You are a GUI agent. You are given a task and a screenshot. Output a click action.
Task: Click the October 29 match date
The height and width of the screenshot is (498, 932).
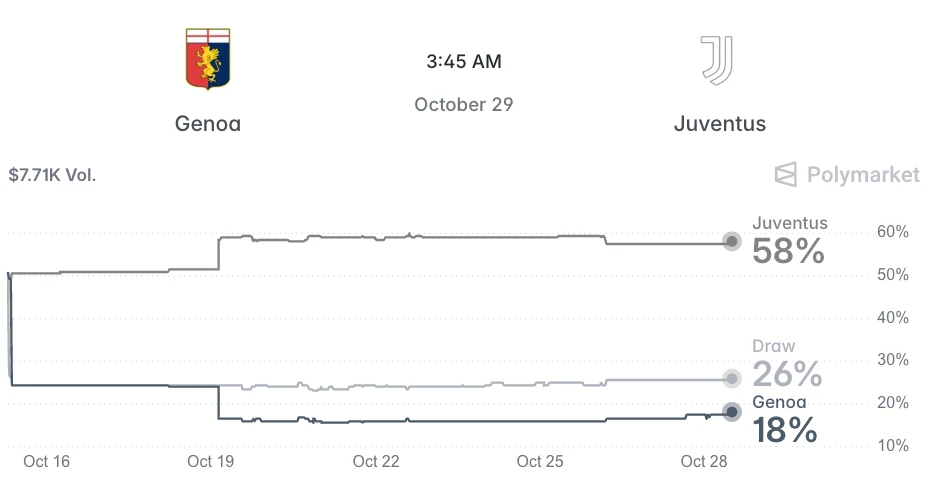pyautogui.click(x=464, y=105)
